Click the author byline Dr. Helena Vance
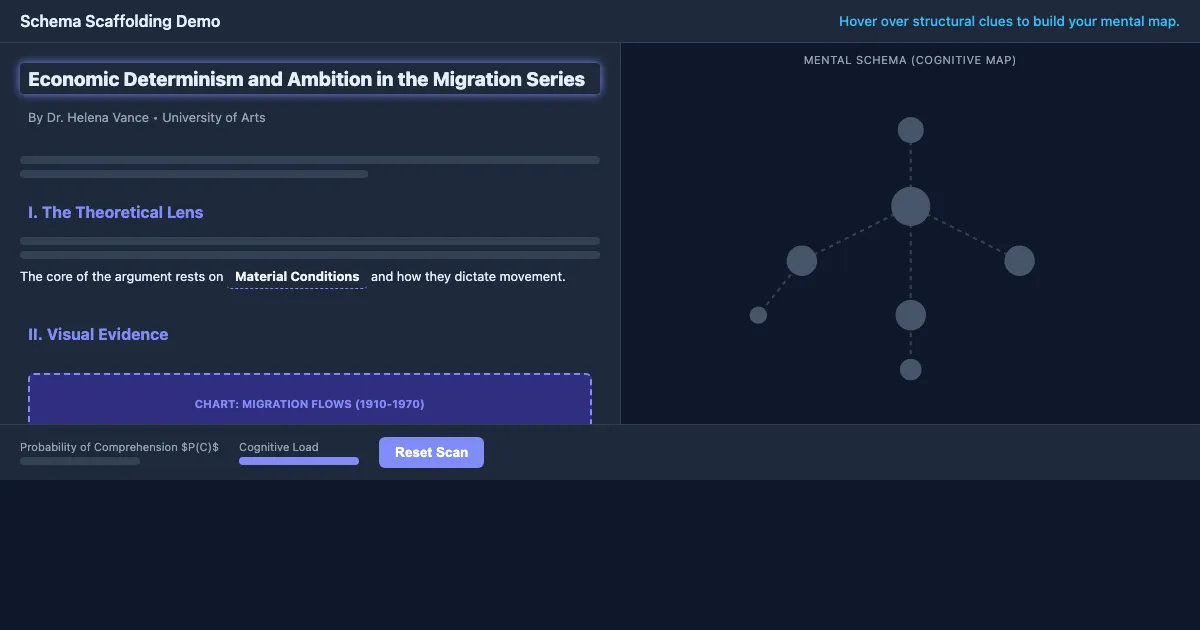 tap(147, 118)
